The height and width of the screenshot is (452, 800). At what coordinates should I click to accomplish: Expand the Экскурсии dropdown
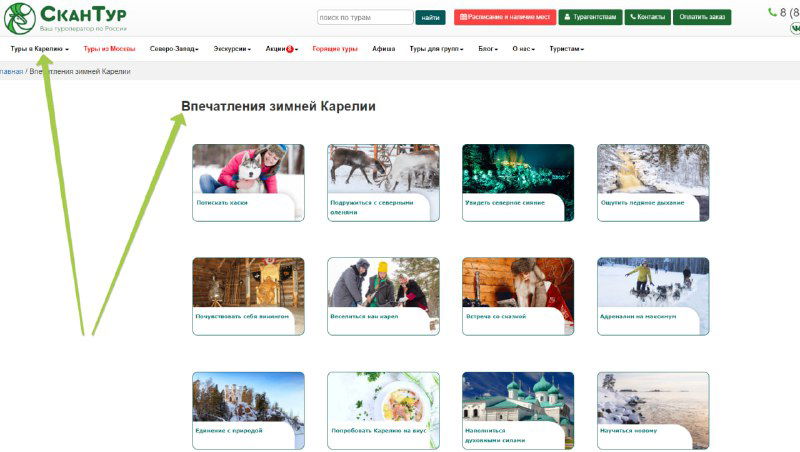point(232,49)
